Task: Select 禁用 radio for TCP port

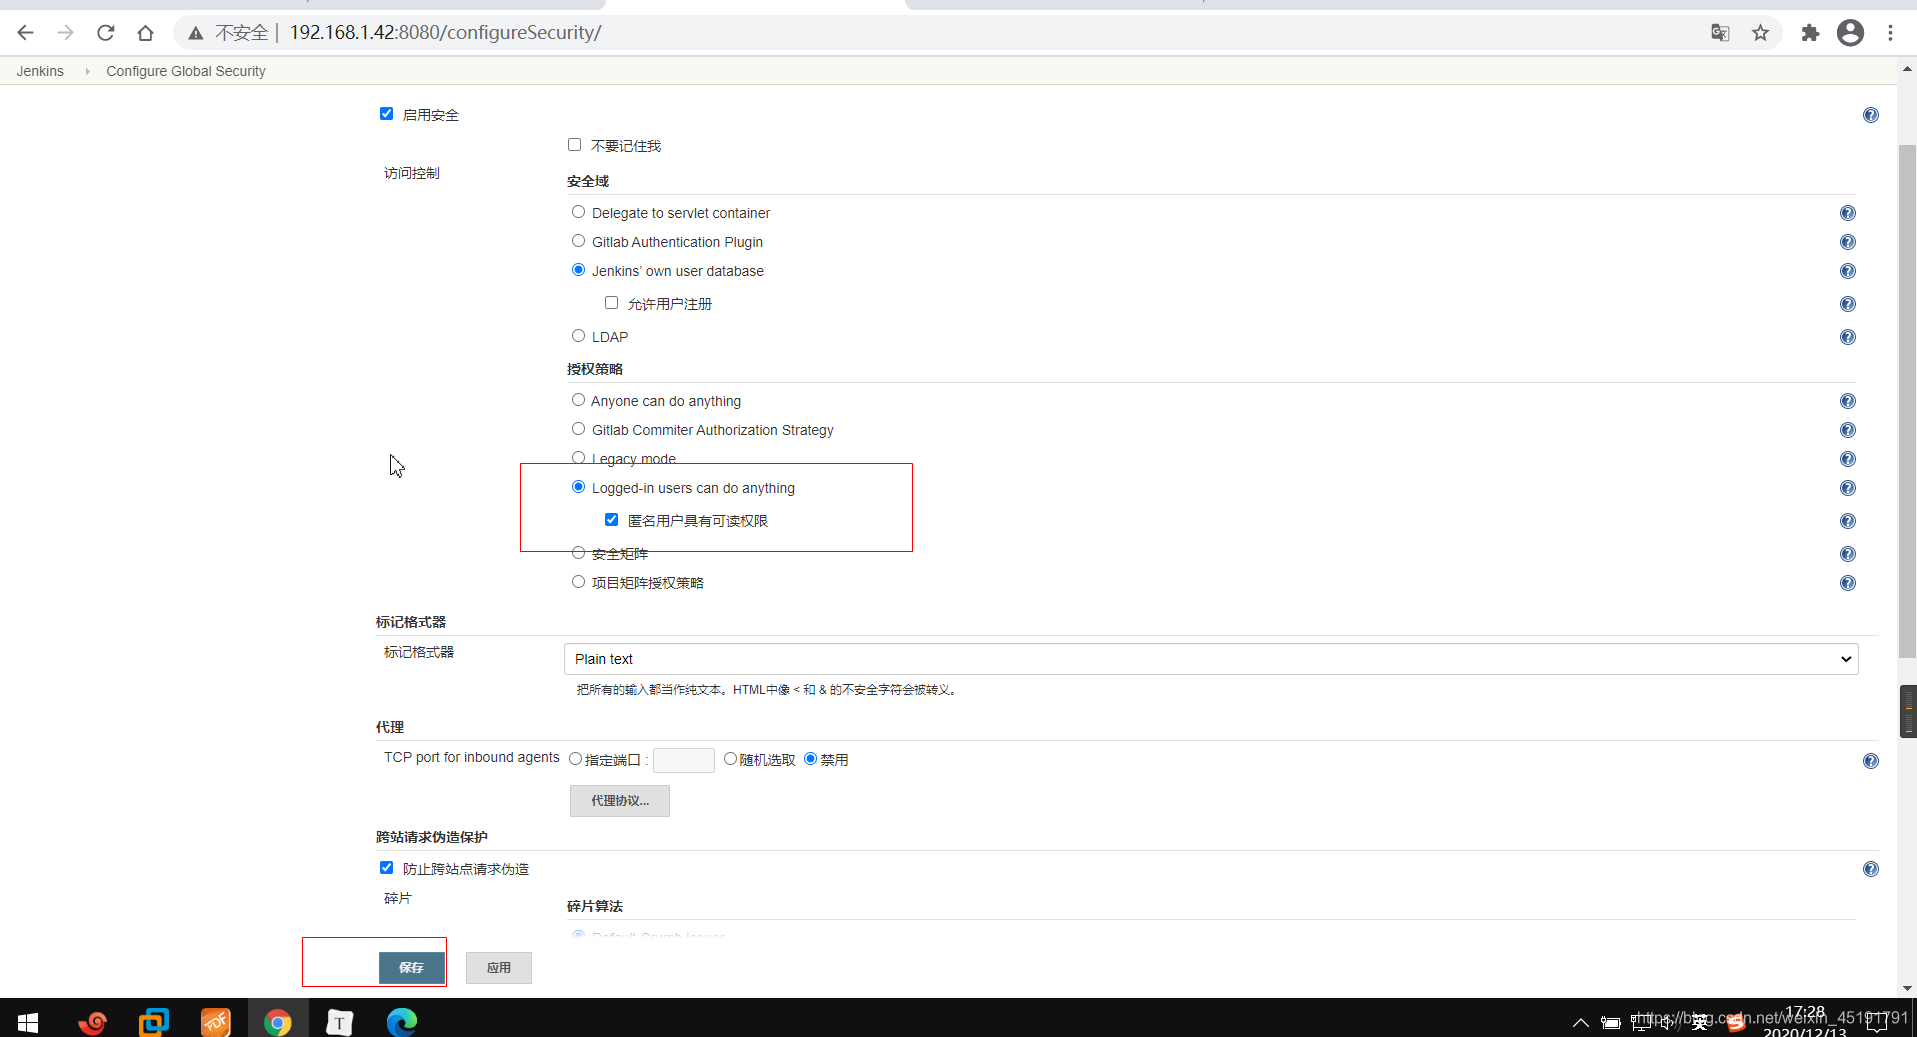Action: [x=810, y=759]
